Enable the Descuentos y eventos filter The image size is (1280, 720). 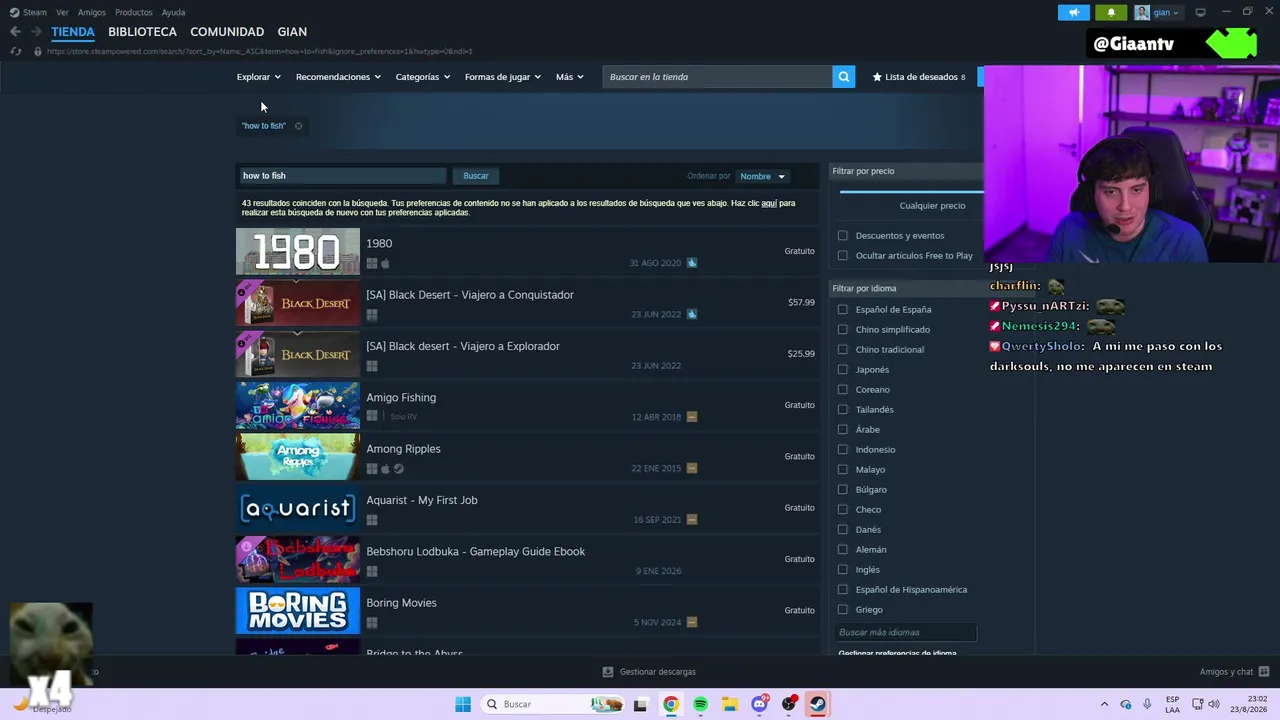pos(843,236)
